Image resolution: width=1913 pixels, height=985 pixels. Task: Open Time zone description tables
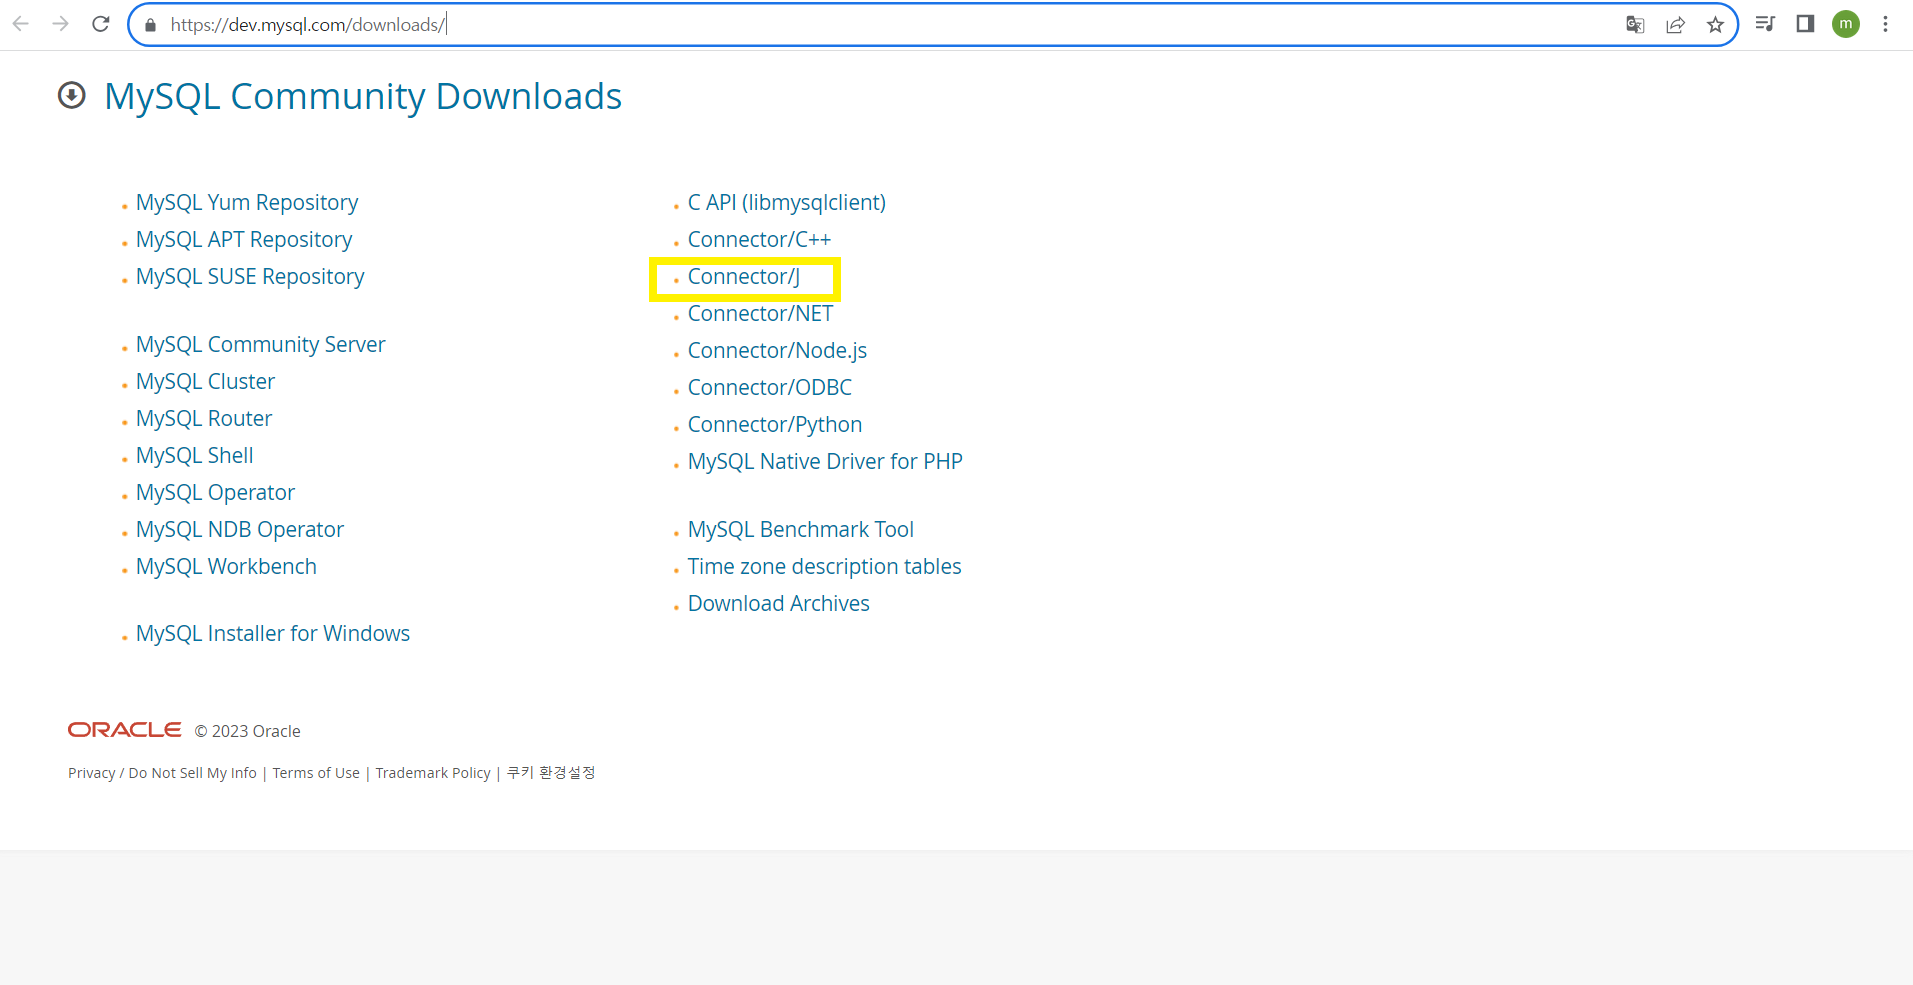tap(824, 567)
